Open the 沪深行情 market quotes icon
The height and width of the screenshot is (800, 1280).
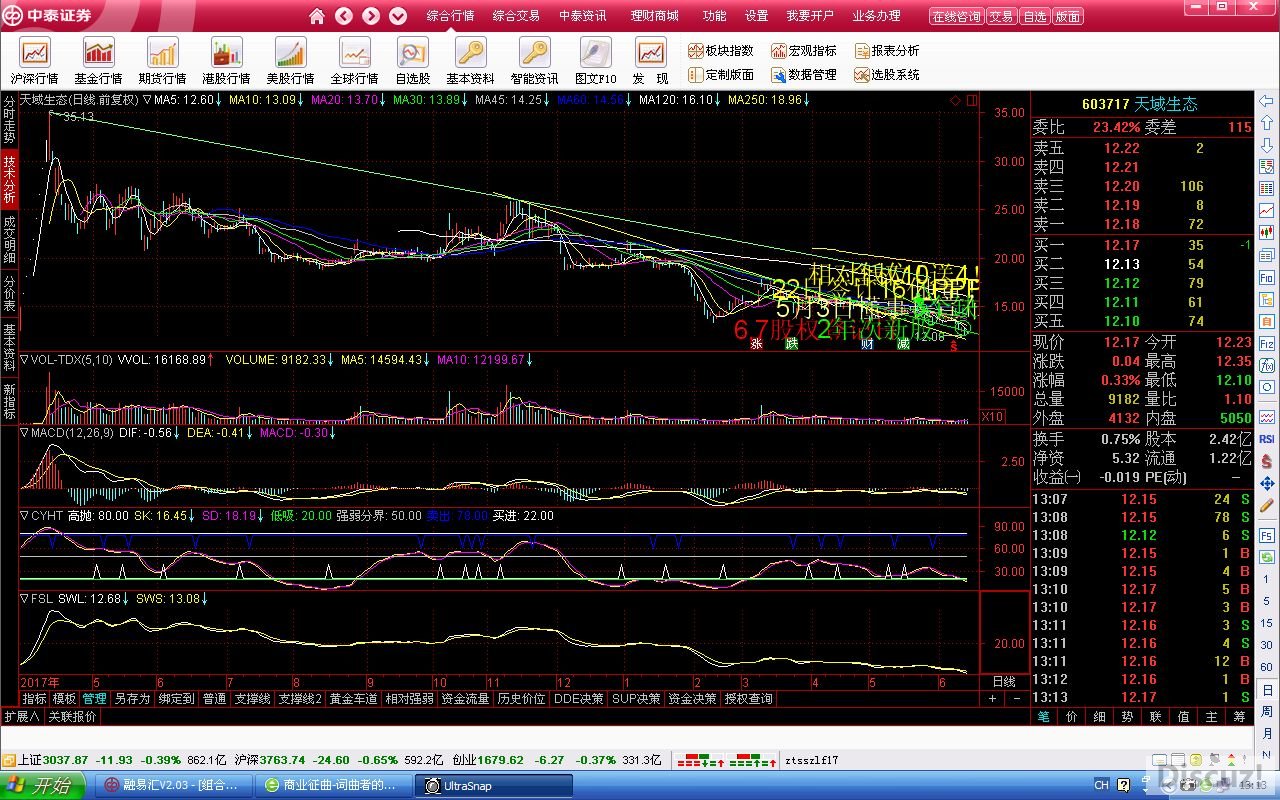point(35,61)
